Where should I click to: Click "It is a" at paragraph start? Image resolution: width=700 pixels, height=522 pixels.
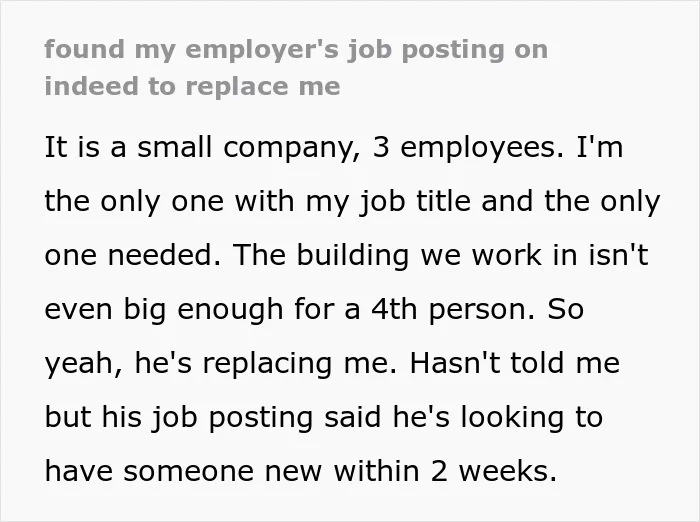coord(86,147)
